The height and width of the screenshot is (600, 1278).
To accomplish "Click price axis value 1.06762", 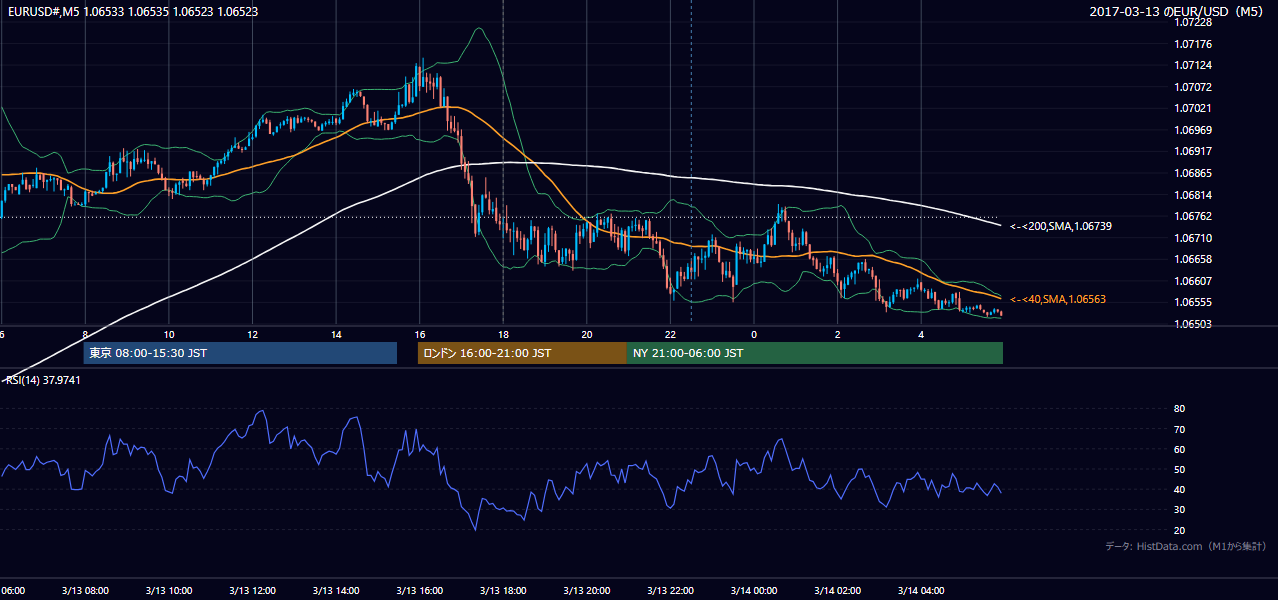I will pos(1193,216).
